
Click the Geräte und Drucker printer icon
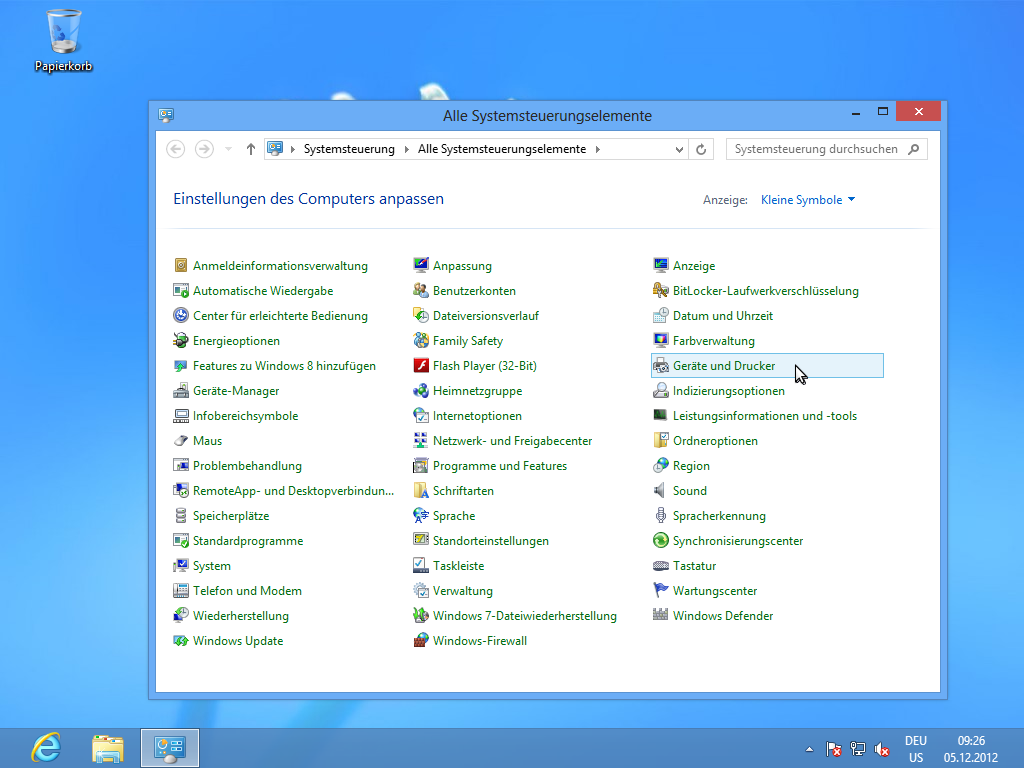(661, 365)
